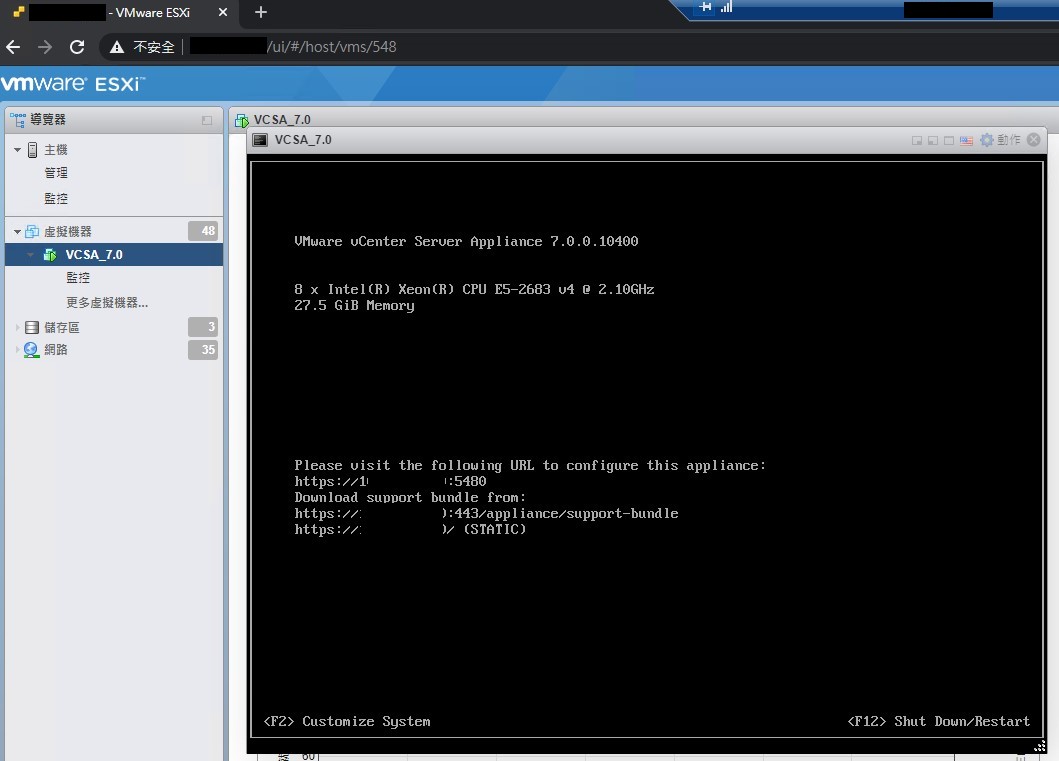Close the VCSA_7.0 console window

pos(1033,140)
